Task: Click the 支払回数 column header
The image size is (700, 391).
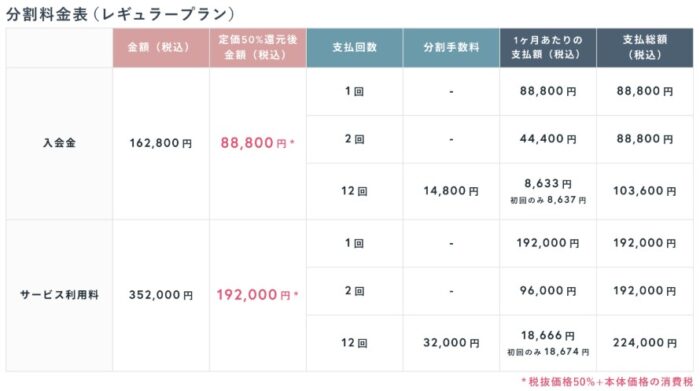Action: 354,47
